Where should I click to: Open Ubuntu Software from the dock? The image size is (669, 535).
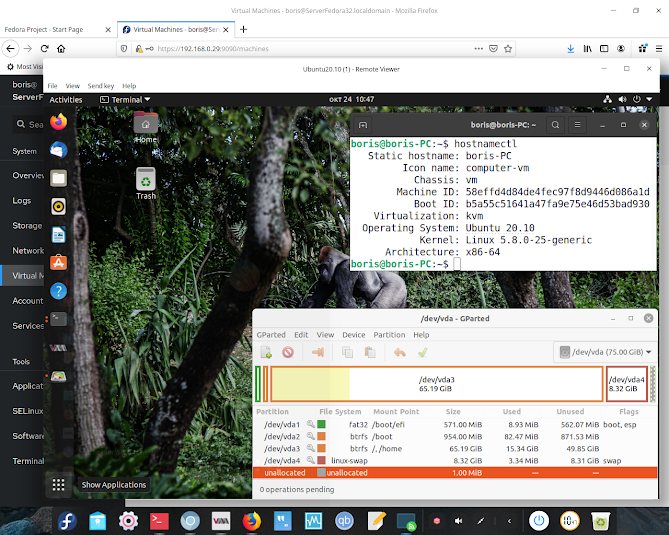tap(58, 263)
